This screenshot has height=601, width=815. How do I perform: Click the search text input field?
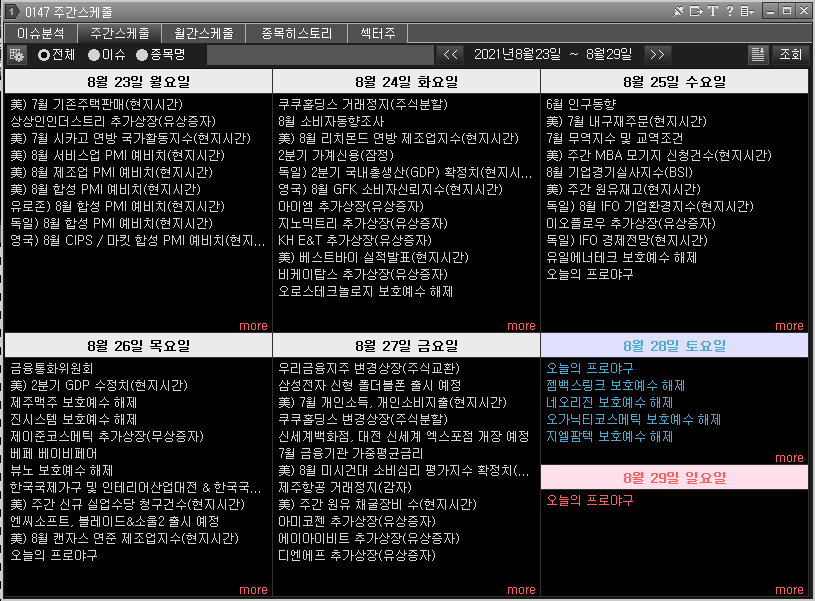[320, 55]
